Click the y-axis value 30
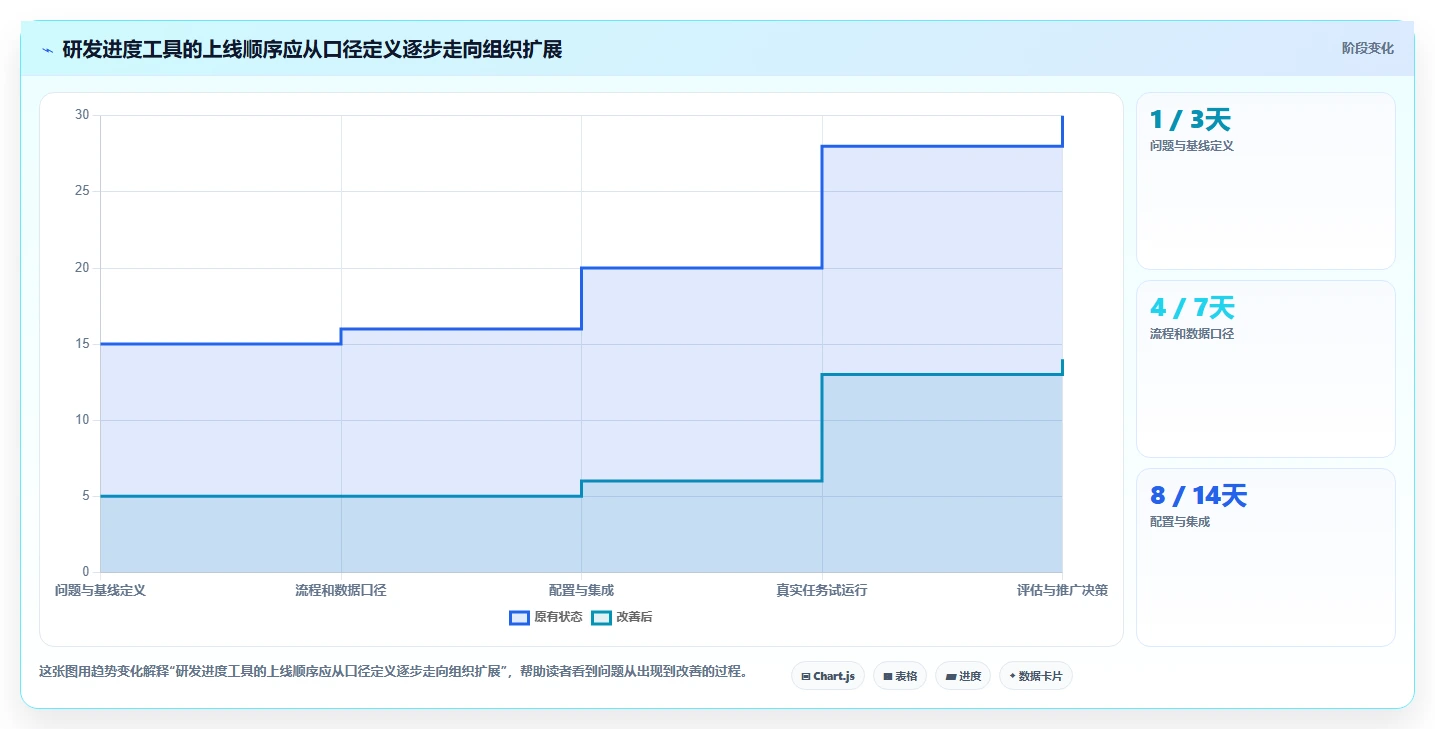 [x=83, y=115]
